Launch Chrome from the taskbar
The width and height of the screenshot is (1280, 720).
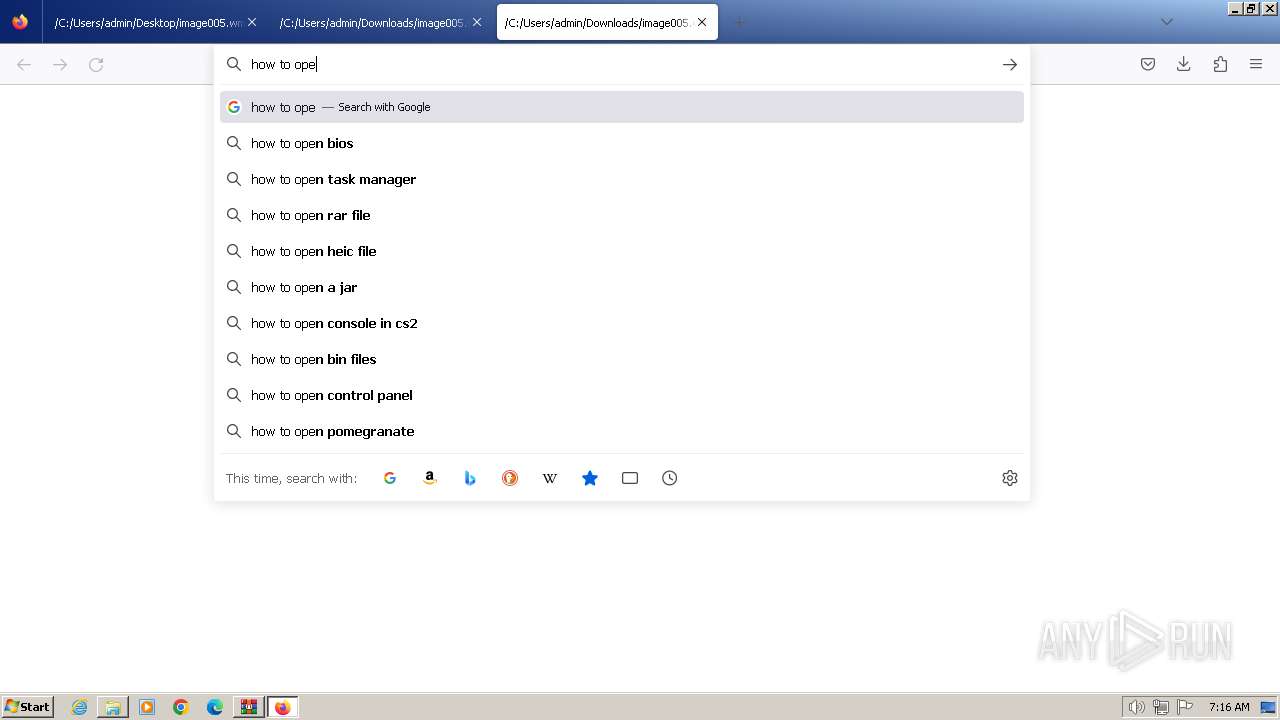point(181,707)
